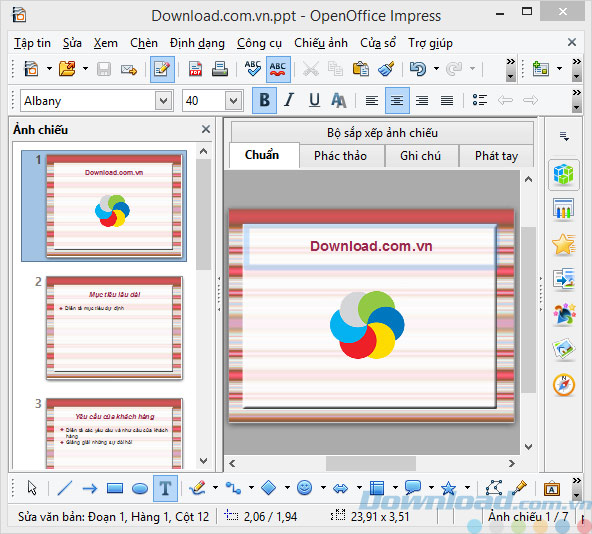Center the text horizontally
This screenshot has width=592, height=534.
tap(397, 100)
